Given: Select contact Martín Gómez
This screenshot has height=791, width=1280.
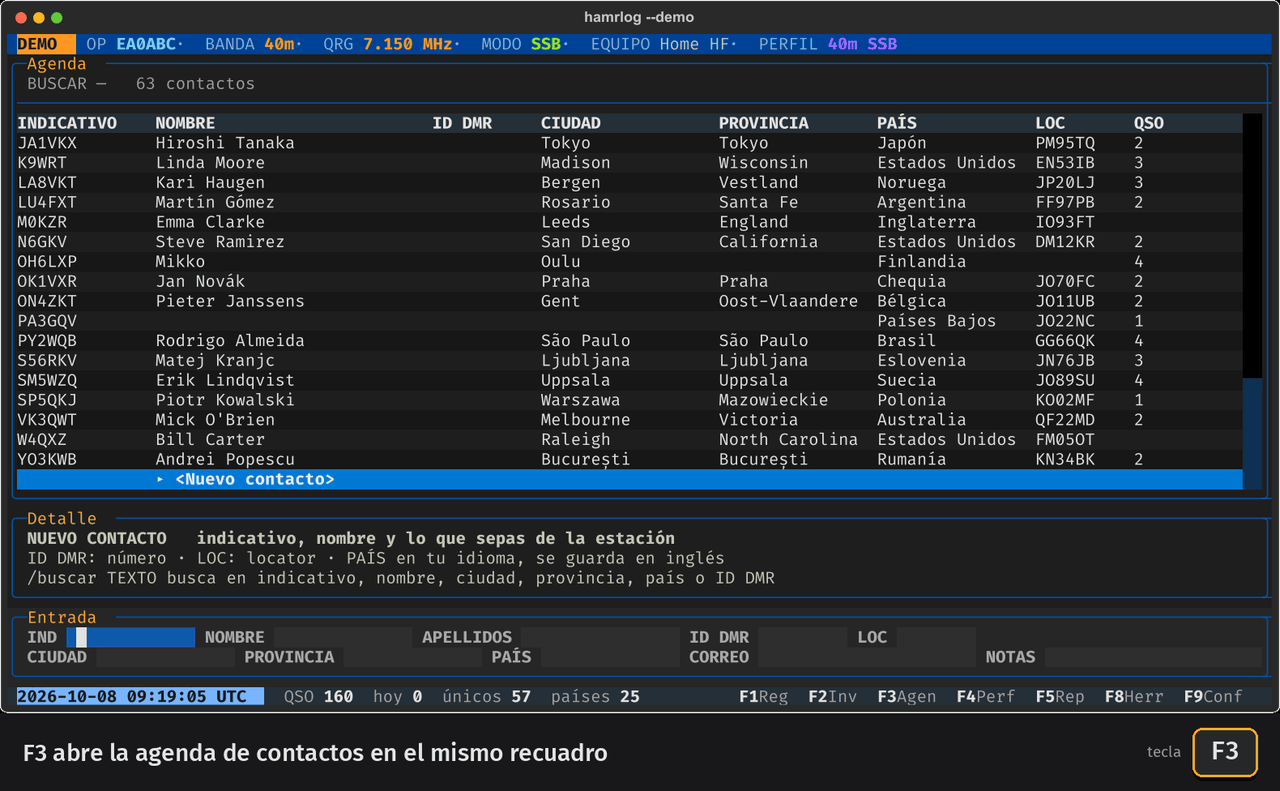Looking at the screenshot, I should coord(215,202).
